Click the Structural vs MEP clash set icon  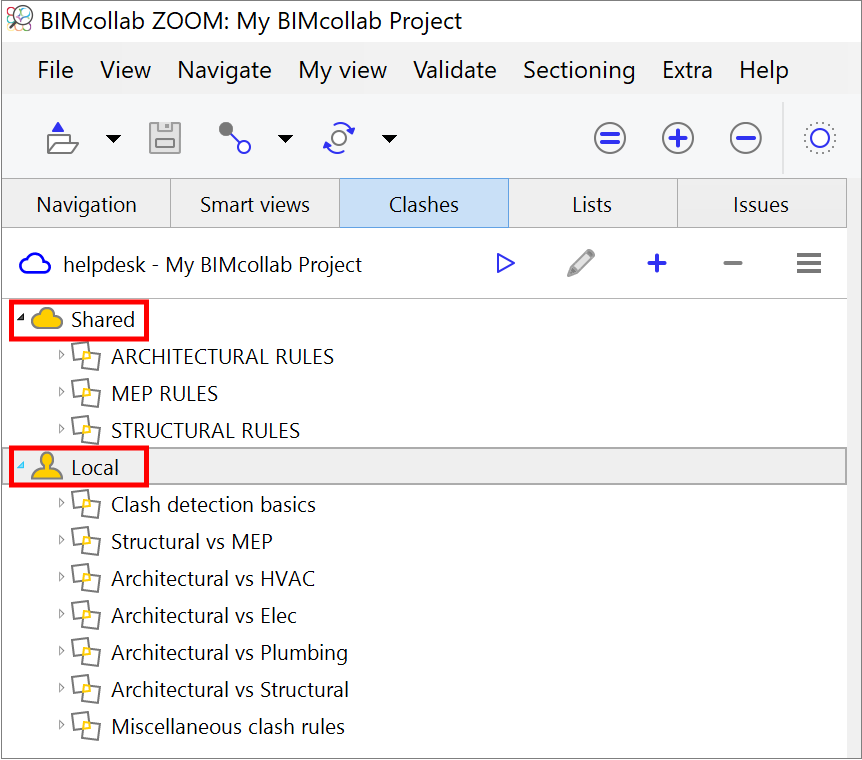coord(86,541)
